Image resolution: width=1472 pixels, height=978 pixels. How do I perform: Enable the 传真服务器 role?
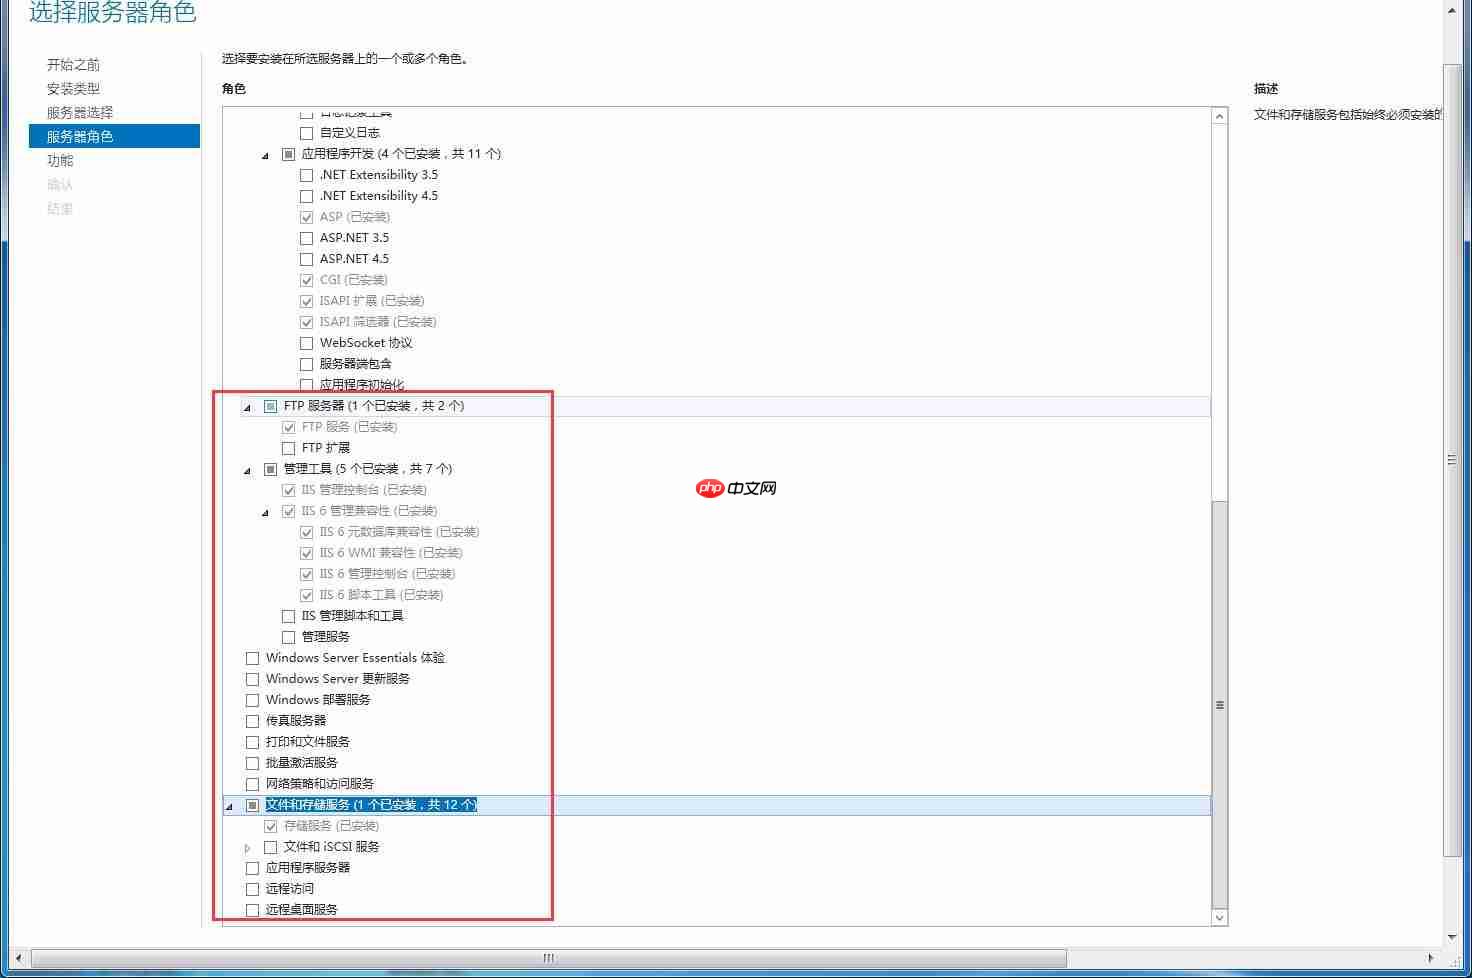coord(252,720)
